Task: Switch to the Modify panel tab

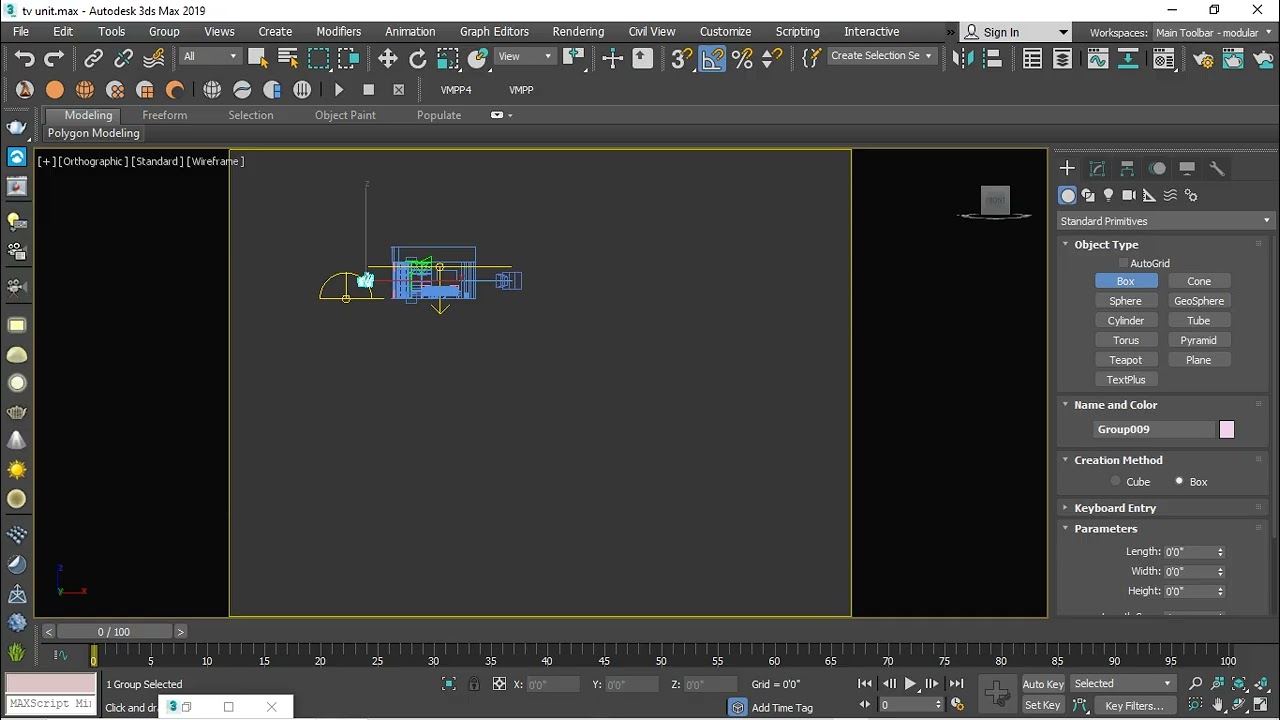Action: point(1097,169)
